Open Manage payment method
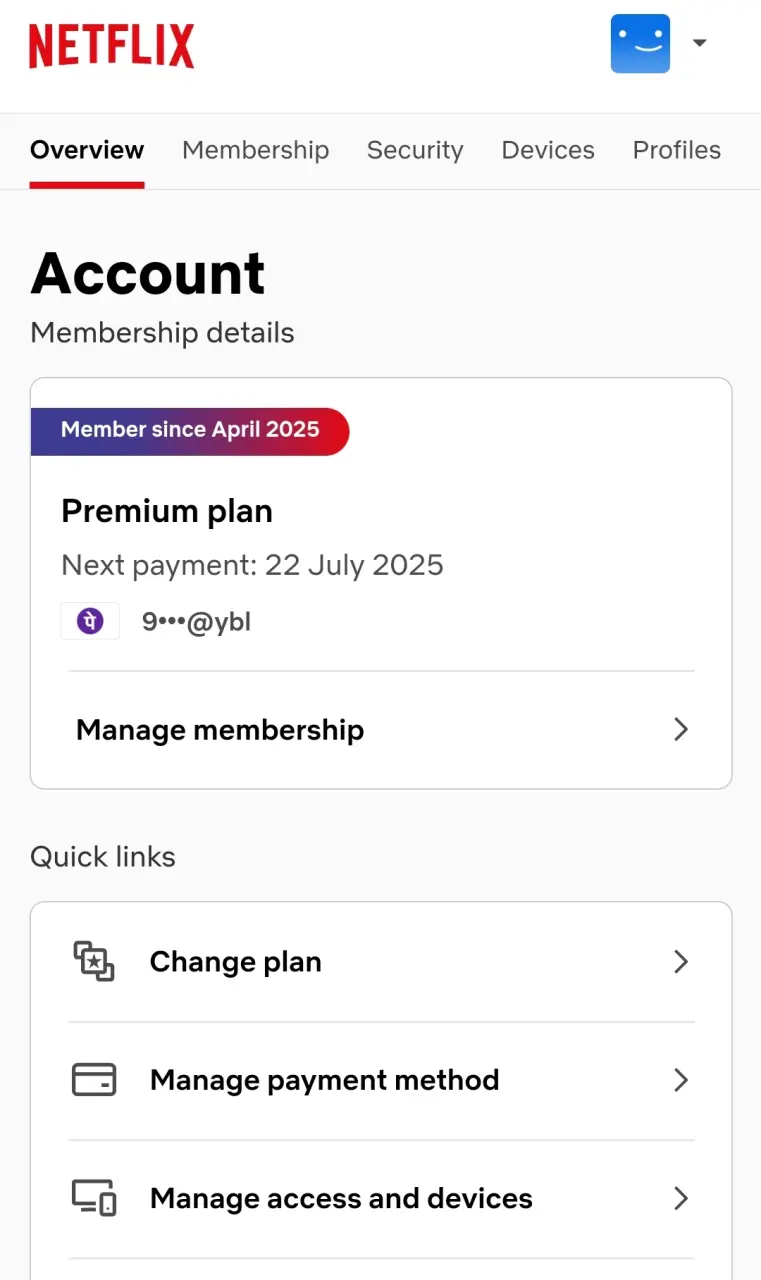 (381, 1080)
